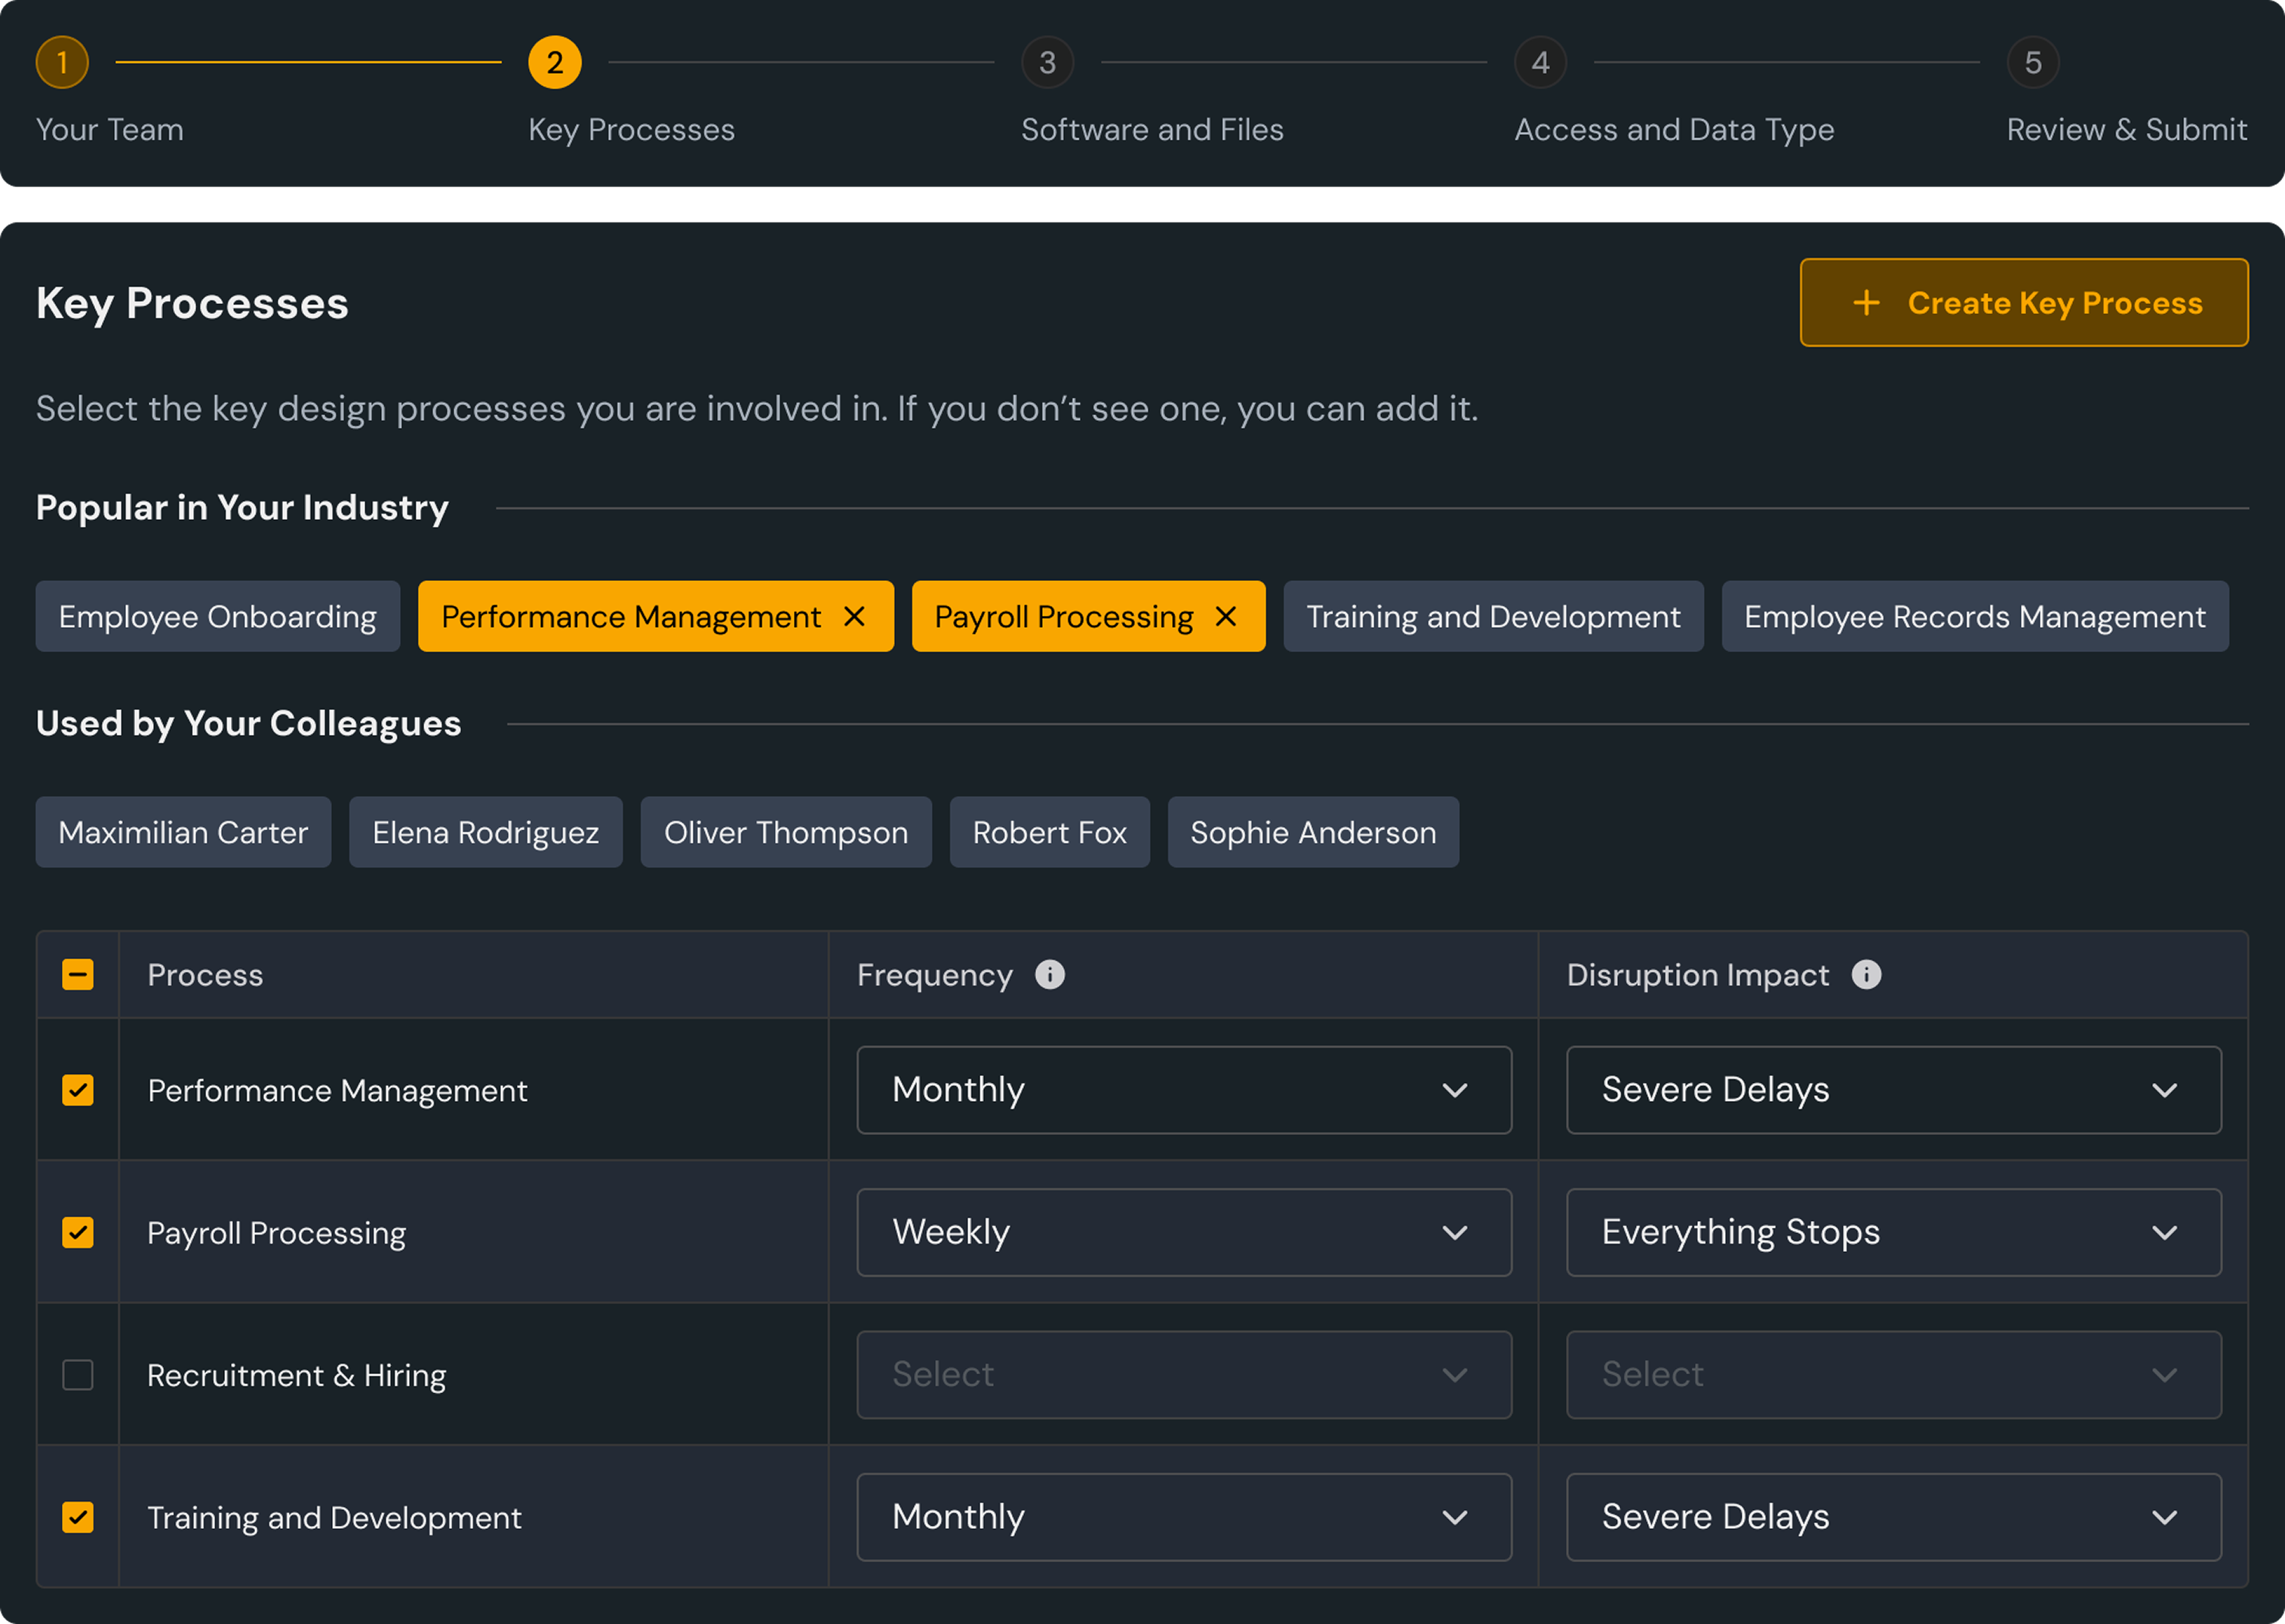Select colleague Oliver Thompson chip

(x=786, y=832)
